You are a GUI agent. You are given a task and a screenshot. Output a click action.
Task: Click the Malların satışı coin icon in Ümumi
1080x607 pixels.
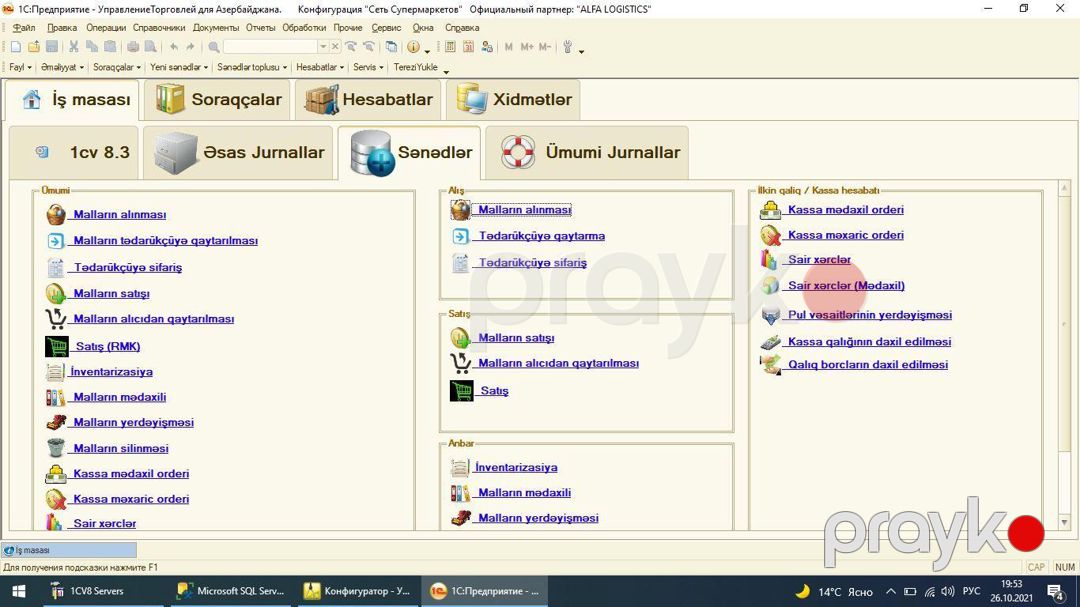click(x=56, y=294)
